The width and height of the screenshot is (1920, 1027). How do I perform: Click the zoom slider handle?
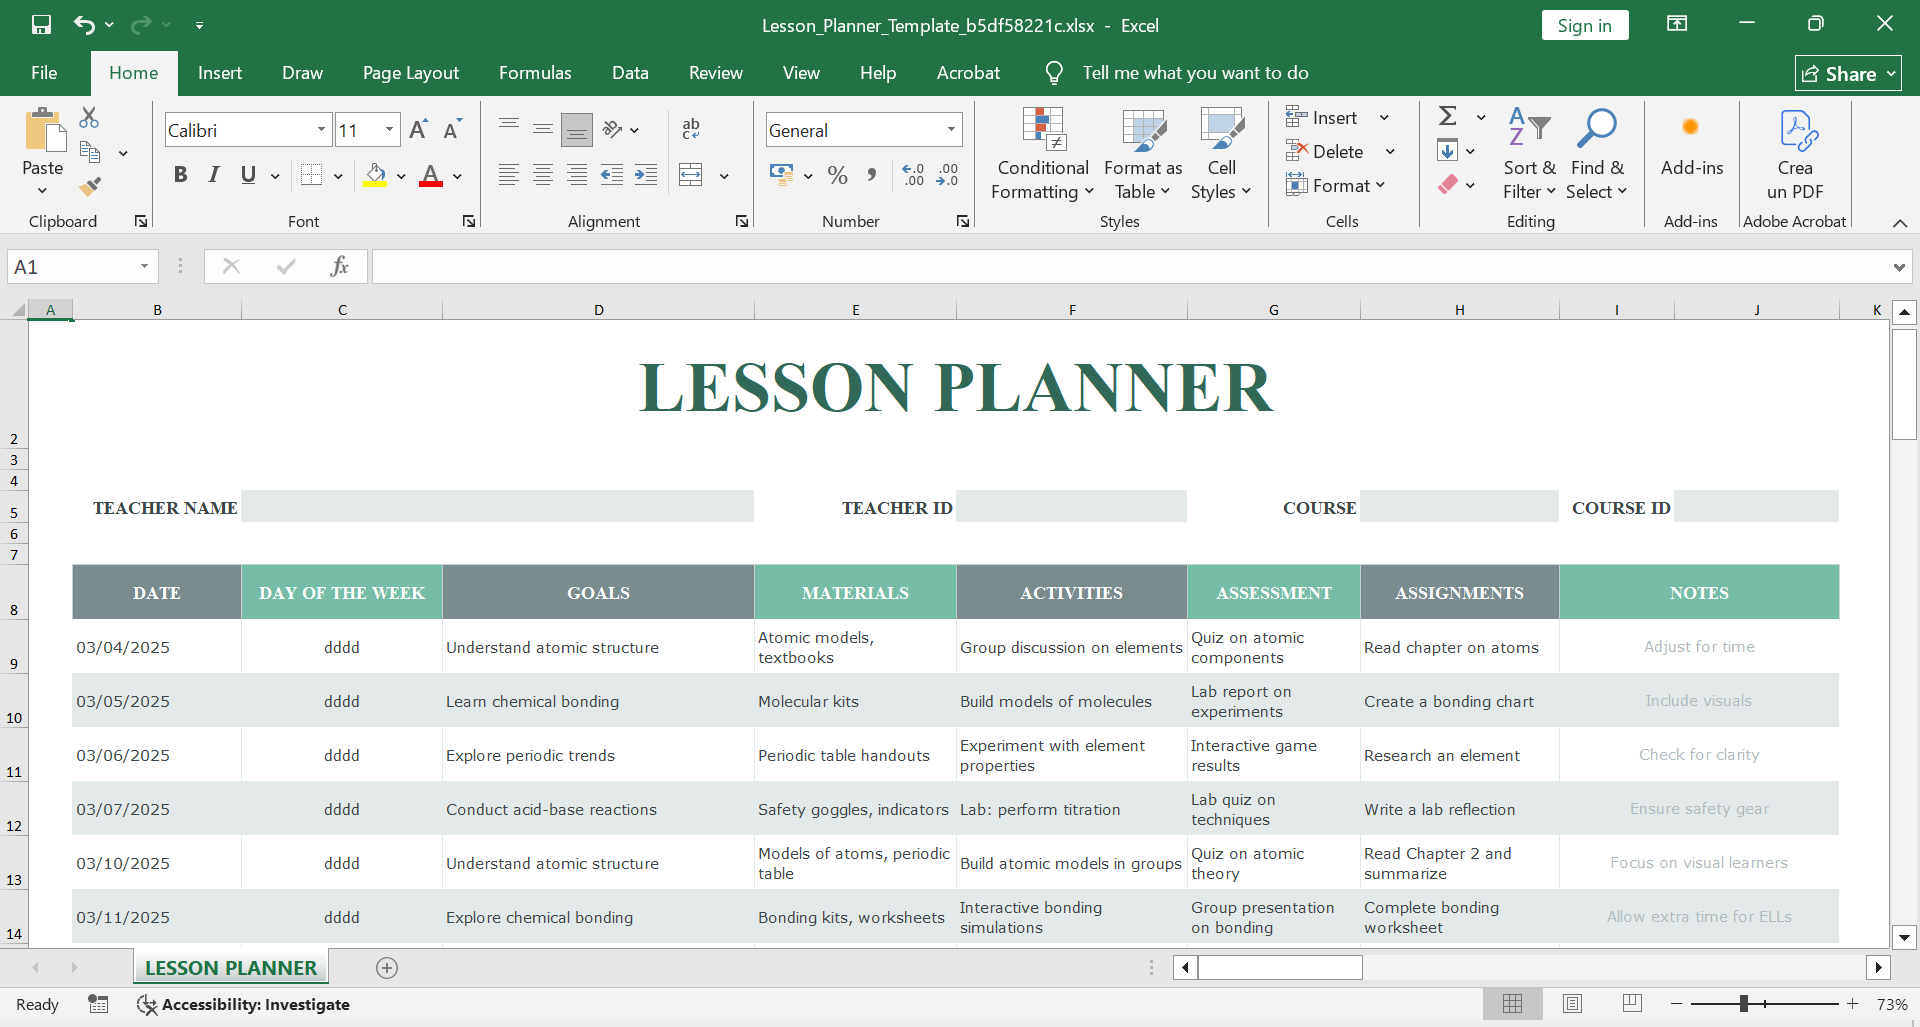click(1744, 1004)
